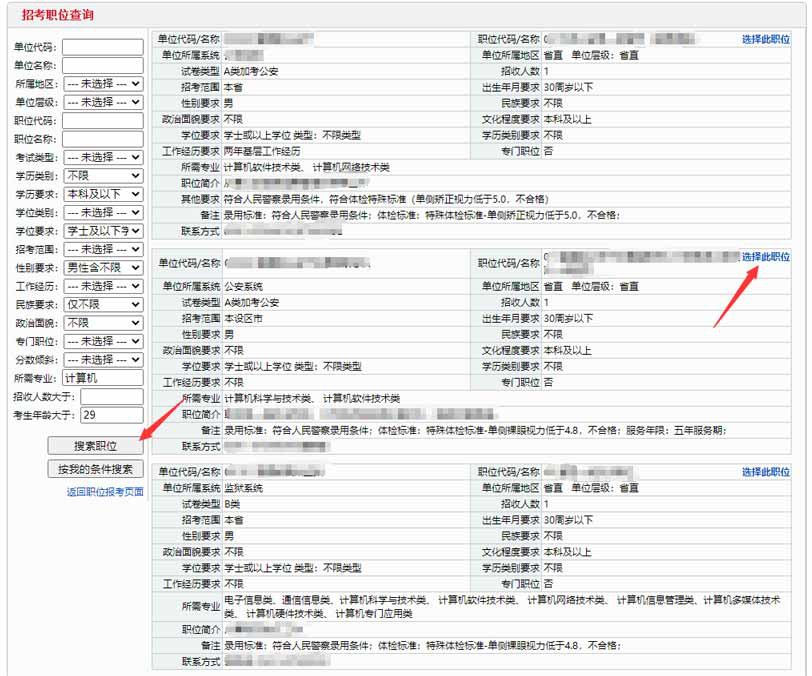
Task: Open the 考试类型 dropdown
Action: point(103,157)
